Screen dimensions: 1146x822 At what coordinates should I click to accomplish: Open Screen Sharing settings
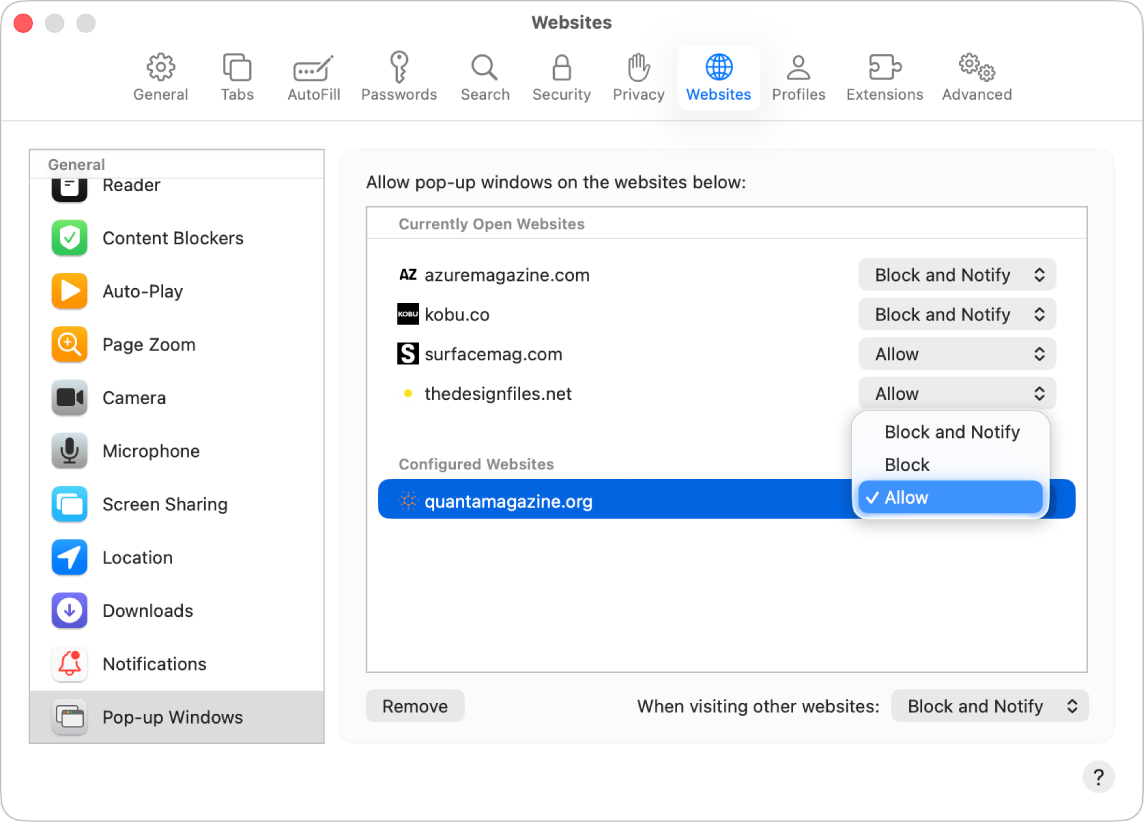[164, 505]
